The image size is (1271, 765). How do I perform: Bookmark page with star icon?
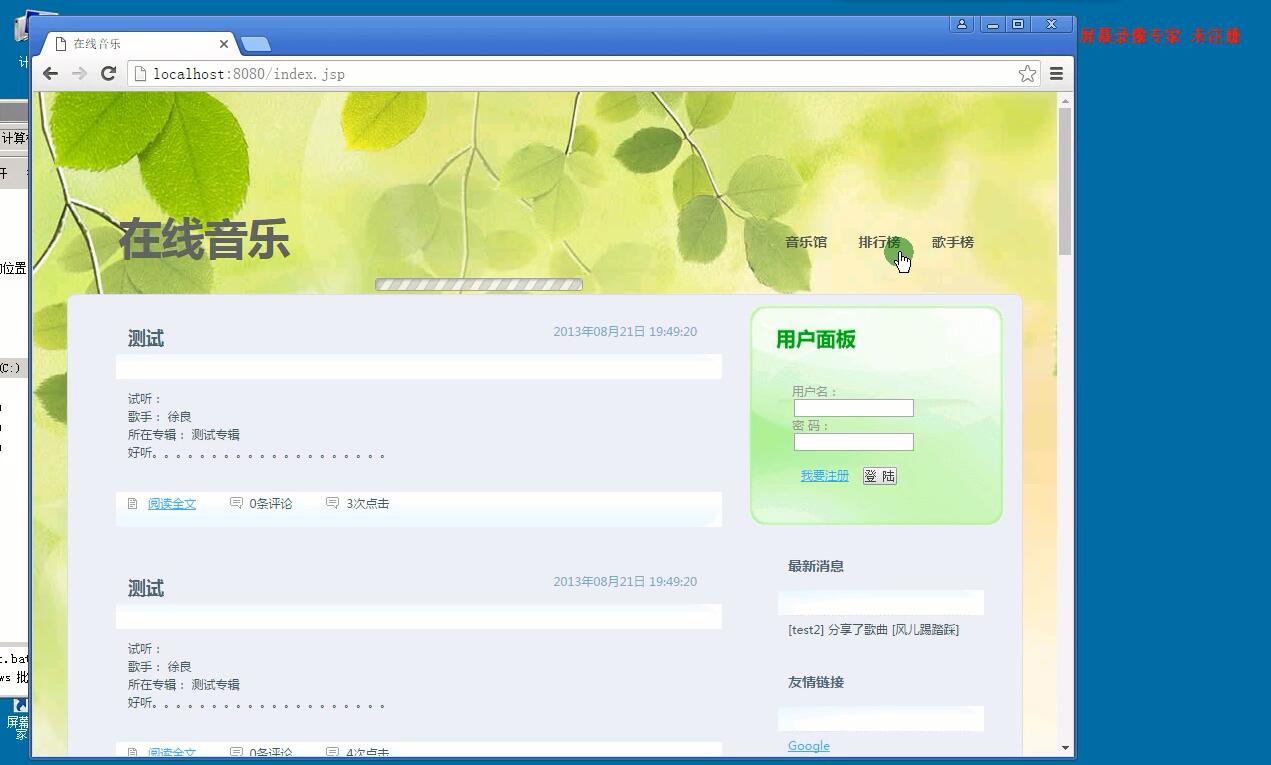1027,73
